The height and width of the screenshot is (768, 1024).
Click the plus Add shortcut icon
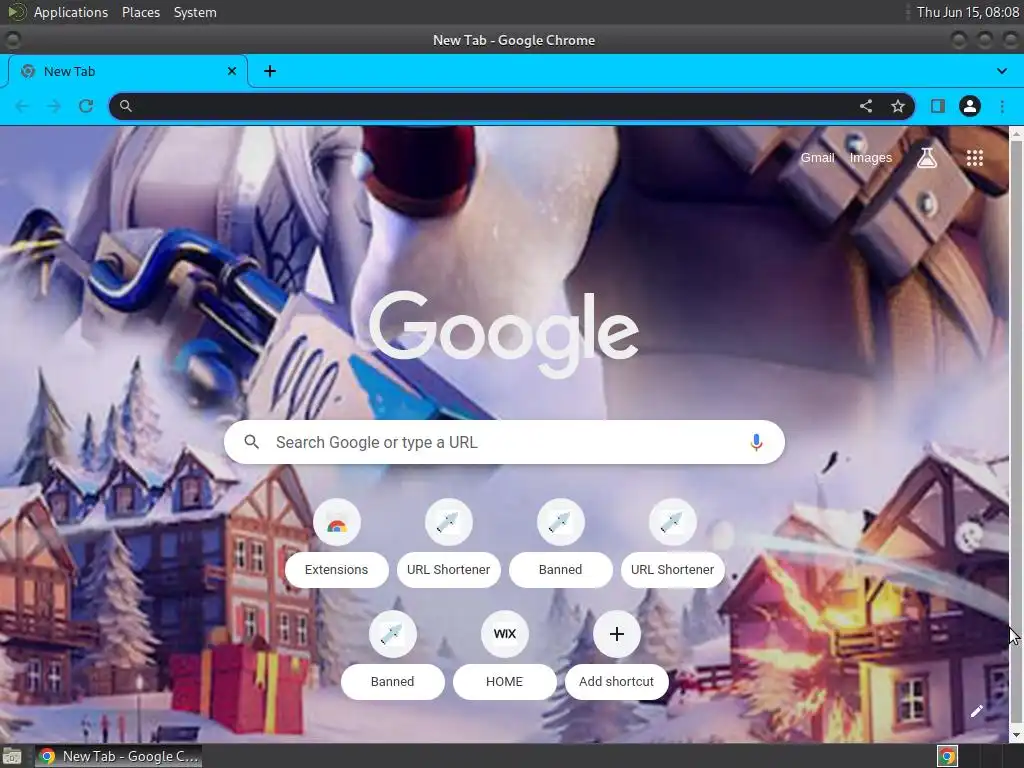point(616,634)
